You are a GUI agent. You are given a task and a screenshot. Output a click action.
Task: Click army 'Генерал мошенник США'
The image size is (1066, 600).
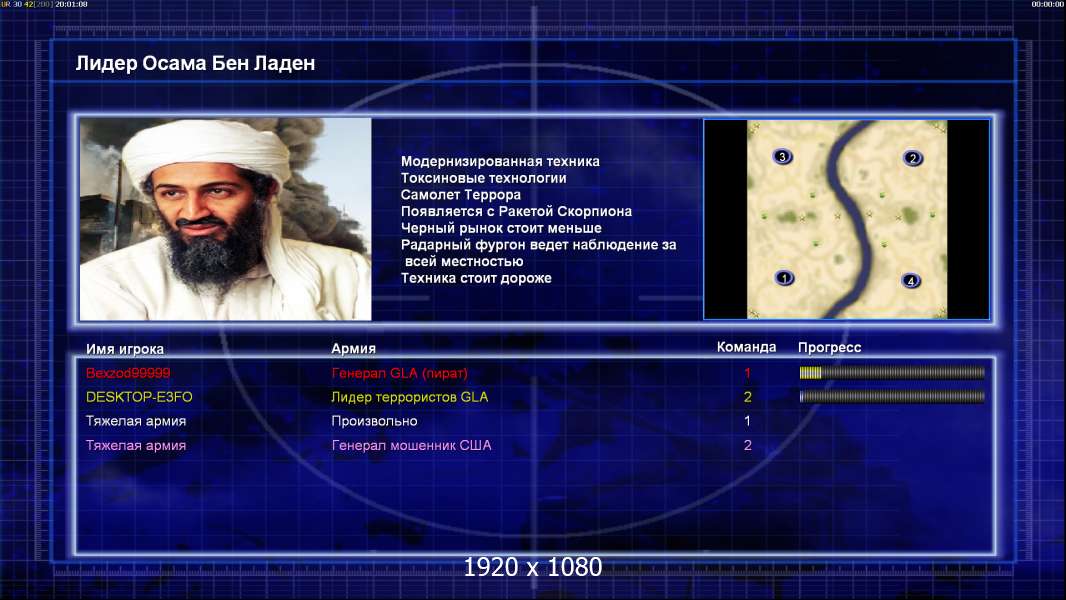tap(411, 446)
